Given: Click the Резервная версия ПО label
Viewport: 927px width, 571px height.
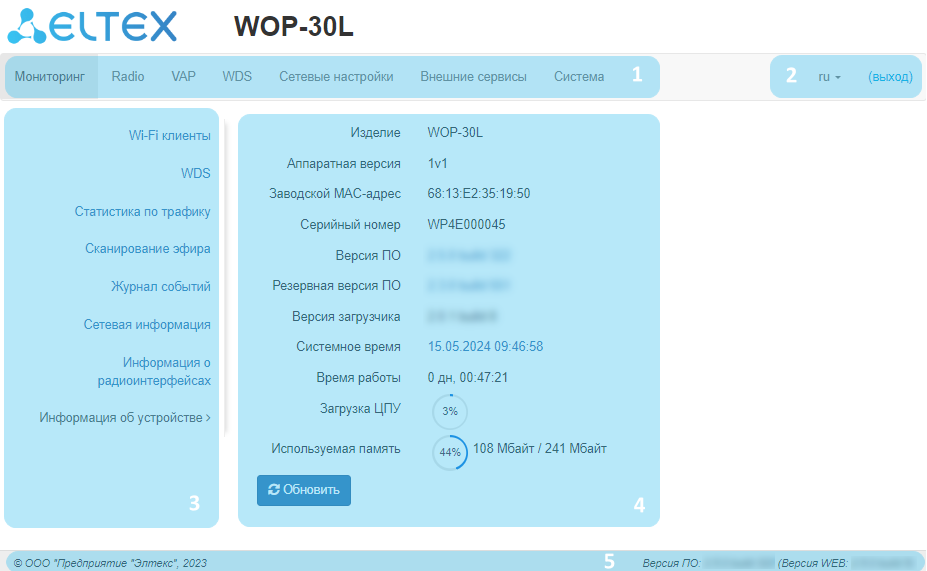Looking at the screenshot, I should click(x=336, y=286).
